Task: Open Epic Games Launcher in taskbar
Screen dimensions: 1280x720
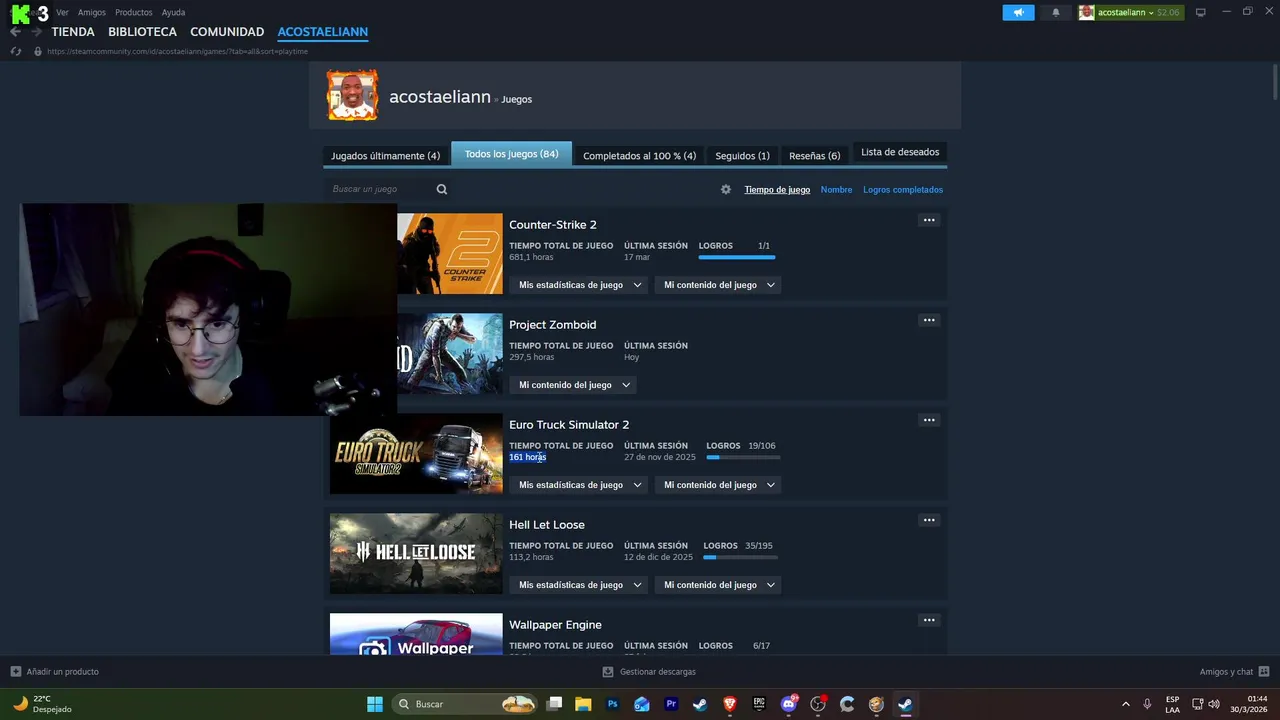Action: pos(759,704)
